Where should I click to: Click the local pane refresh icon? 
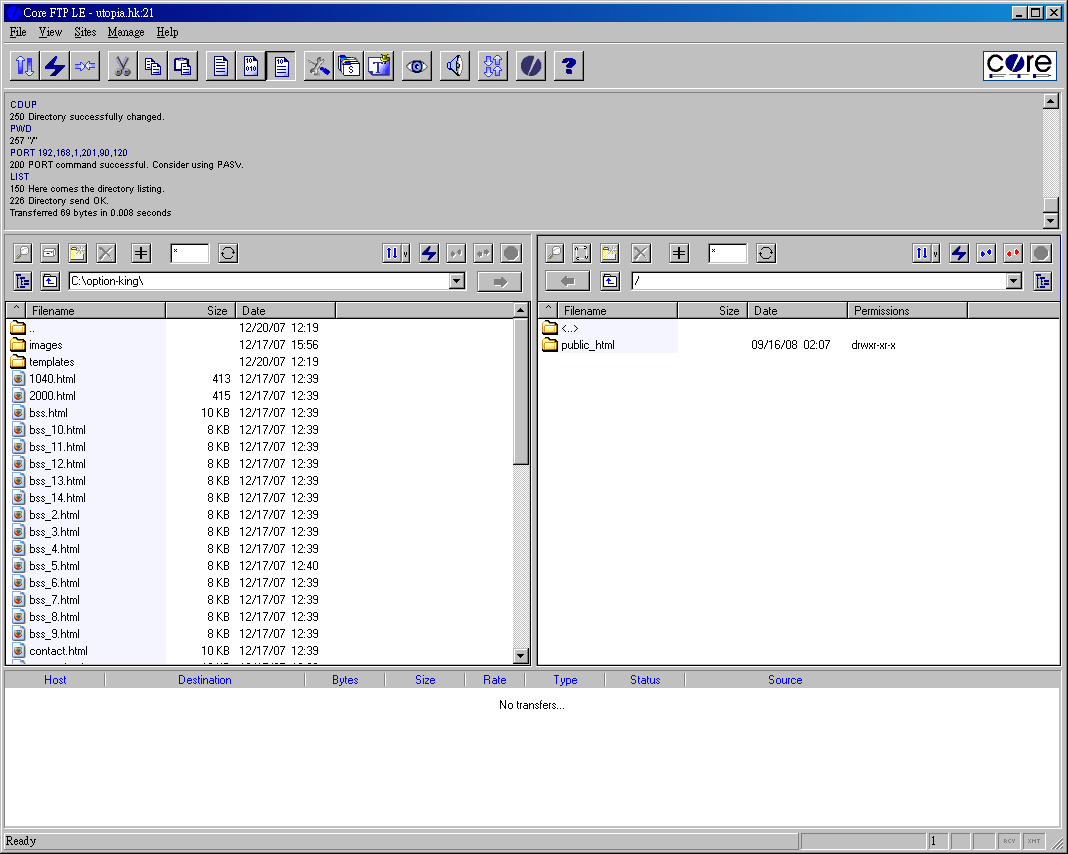coord(228,253)
